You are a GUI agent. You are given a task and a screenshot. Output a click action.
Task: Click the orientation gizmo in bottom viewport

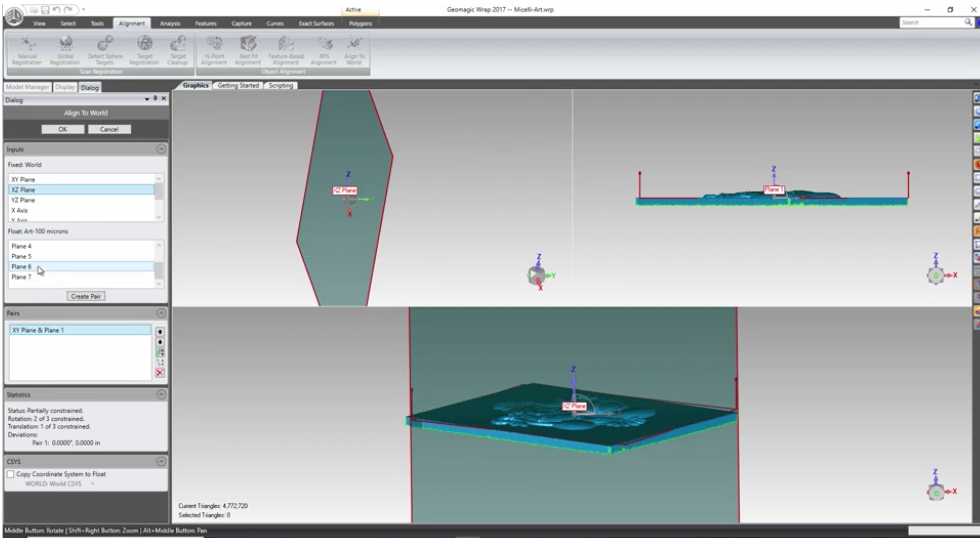pyautogui.click(x=936, y=492)
